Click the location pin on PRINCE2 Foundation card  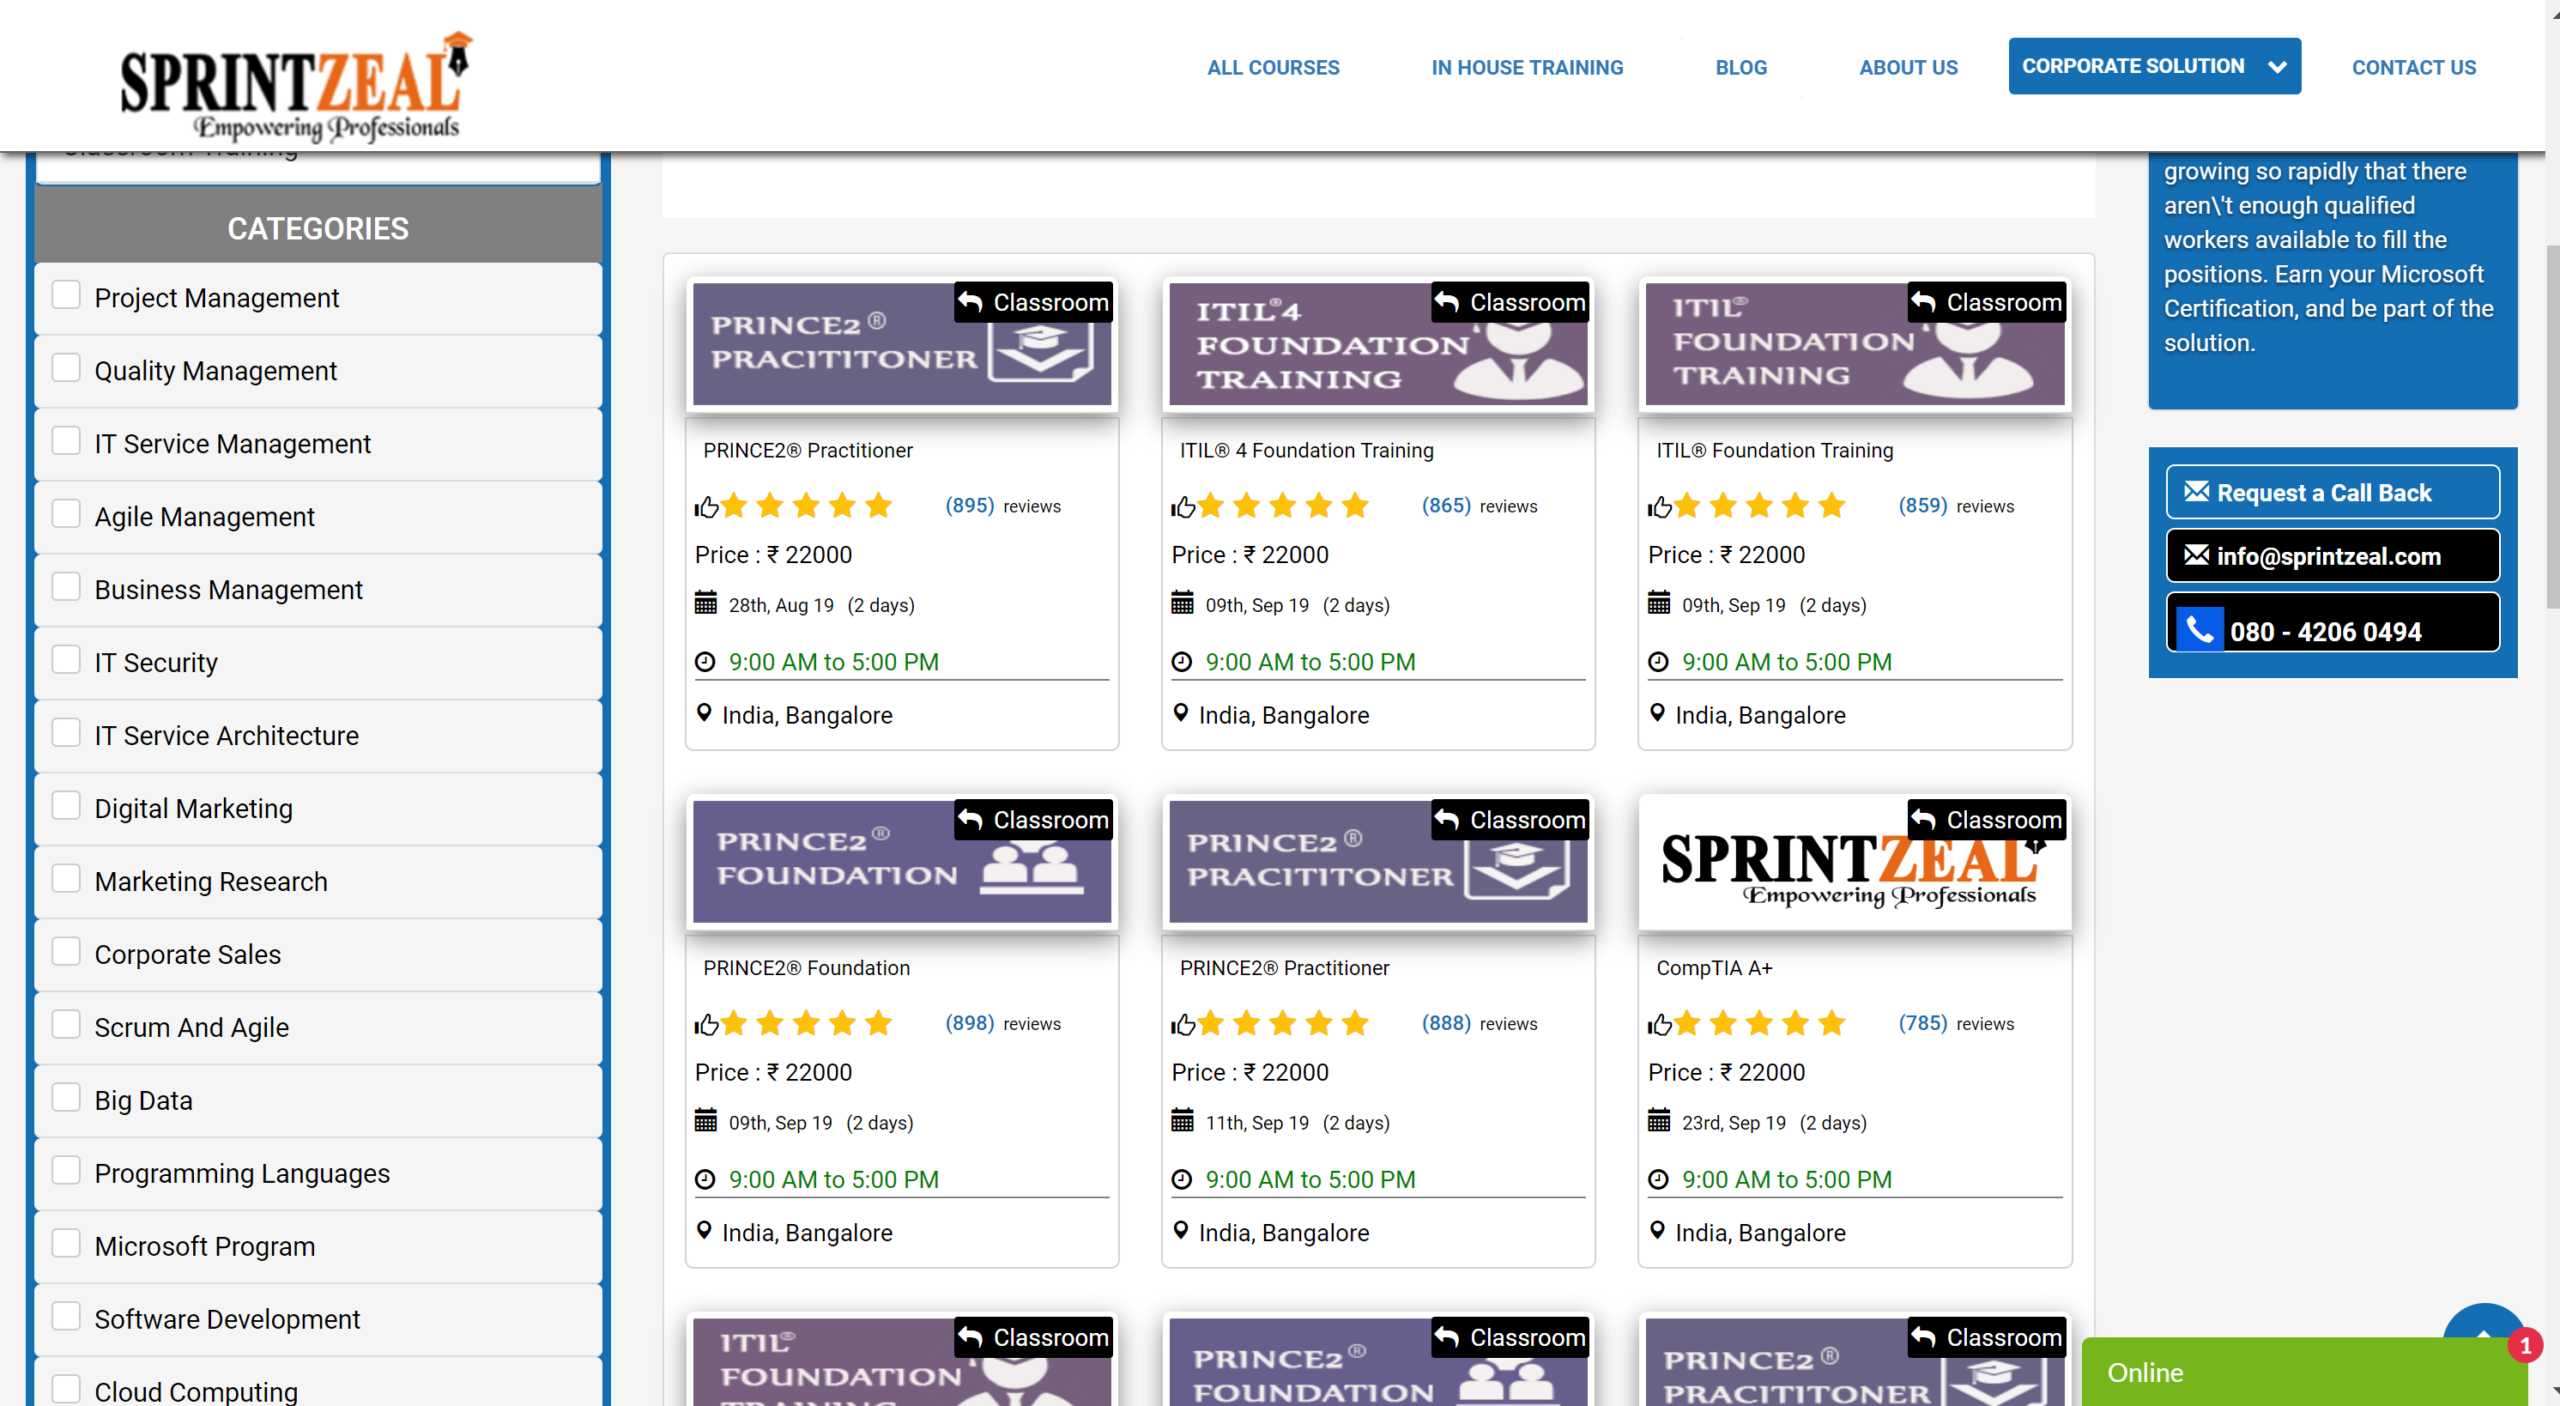point(704,1231)
